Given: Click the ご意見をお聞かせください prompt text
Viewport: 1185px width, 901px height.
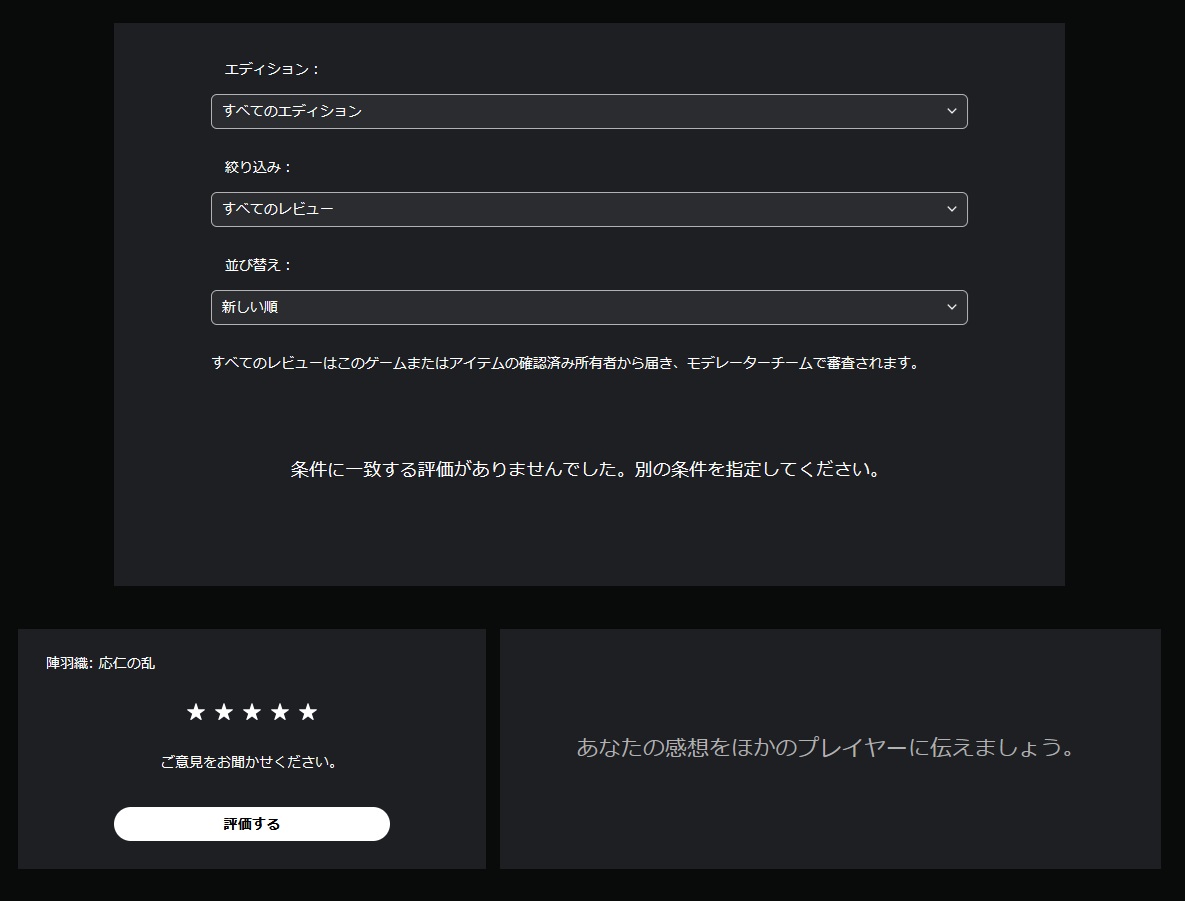Looking at the screenshot, I should tap(250, 762).
